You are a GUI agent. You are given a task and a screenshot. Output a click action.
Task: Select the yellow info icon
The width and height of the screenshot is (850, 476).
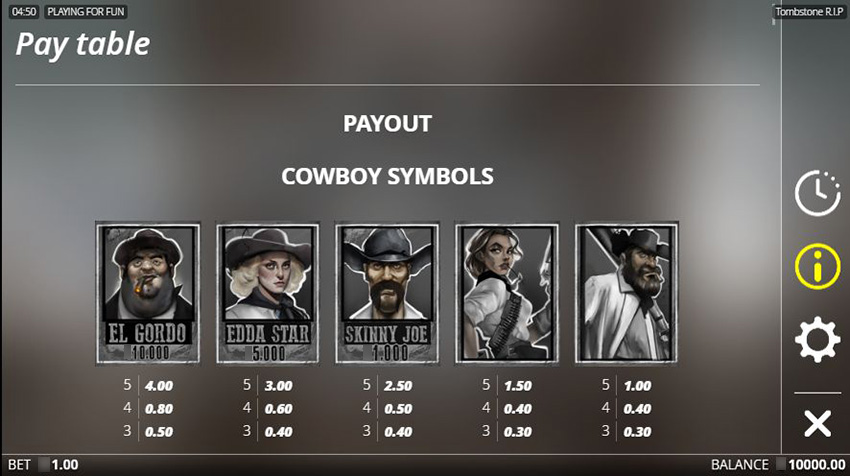click(817, 266)
